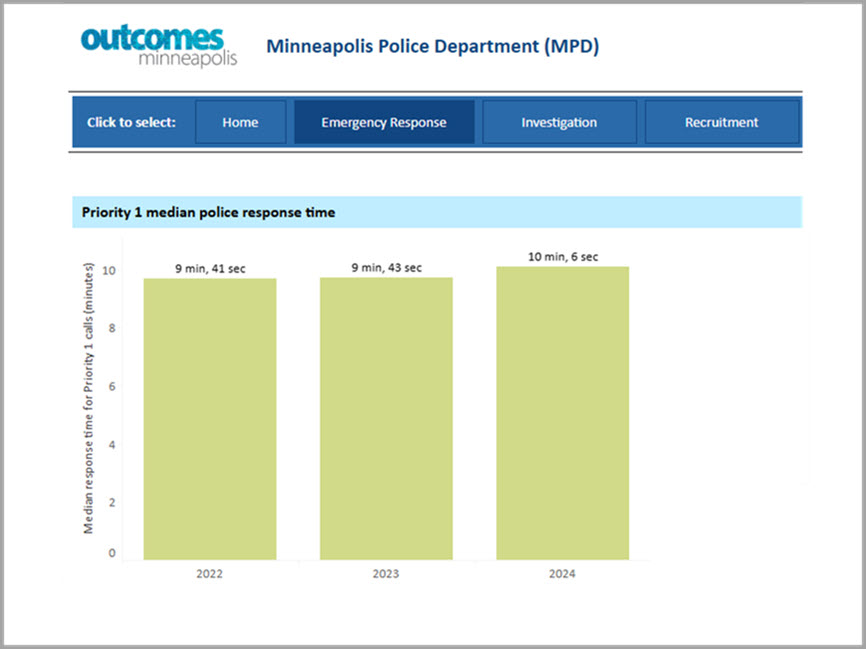Click the 2024 response time bar
This screenshot has height=649, width=866.
[562, 413]
